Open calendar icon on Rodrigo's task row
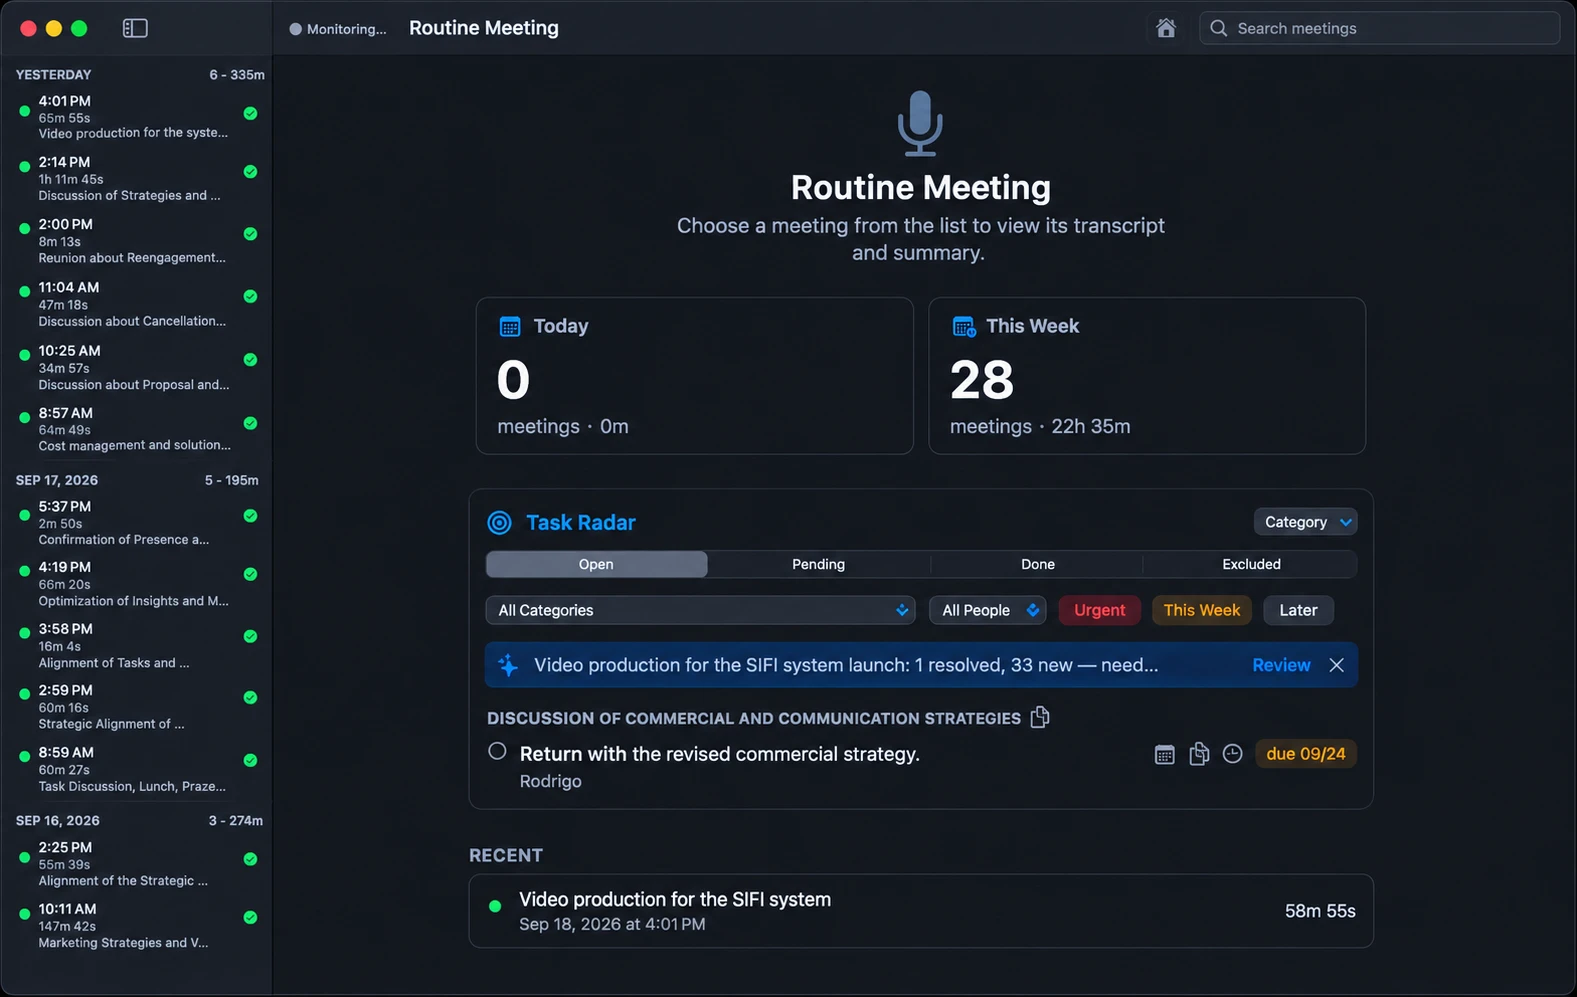 coord(1164,754)
